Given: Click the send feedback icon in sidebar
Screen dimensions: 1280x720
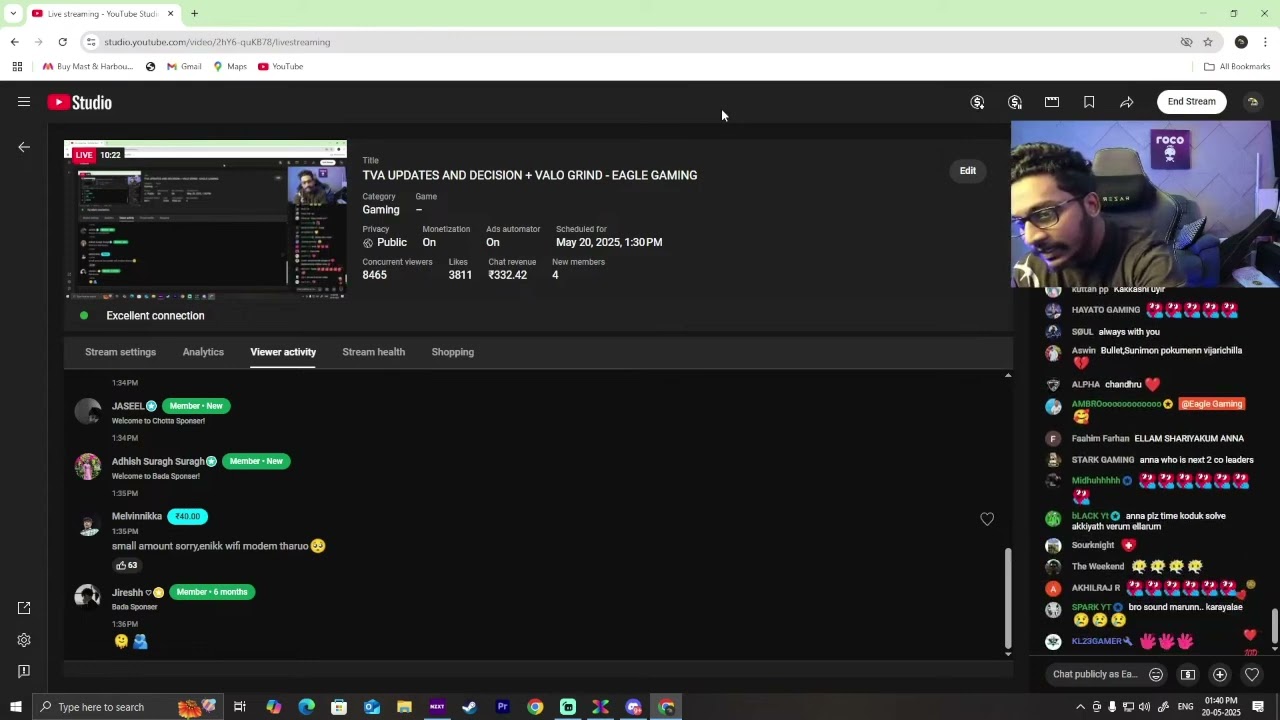Looking at the screenshot, I should [24, 671].
